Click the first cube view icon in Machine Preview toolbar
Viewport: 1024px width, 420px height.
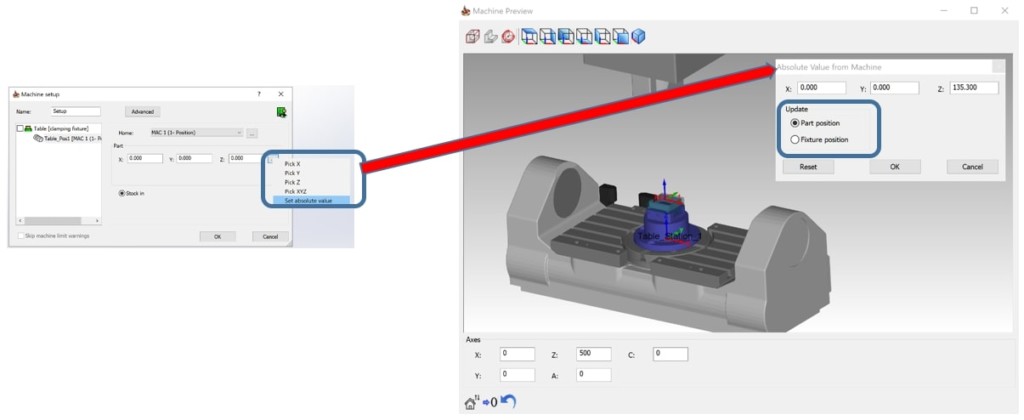473,37
